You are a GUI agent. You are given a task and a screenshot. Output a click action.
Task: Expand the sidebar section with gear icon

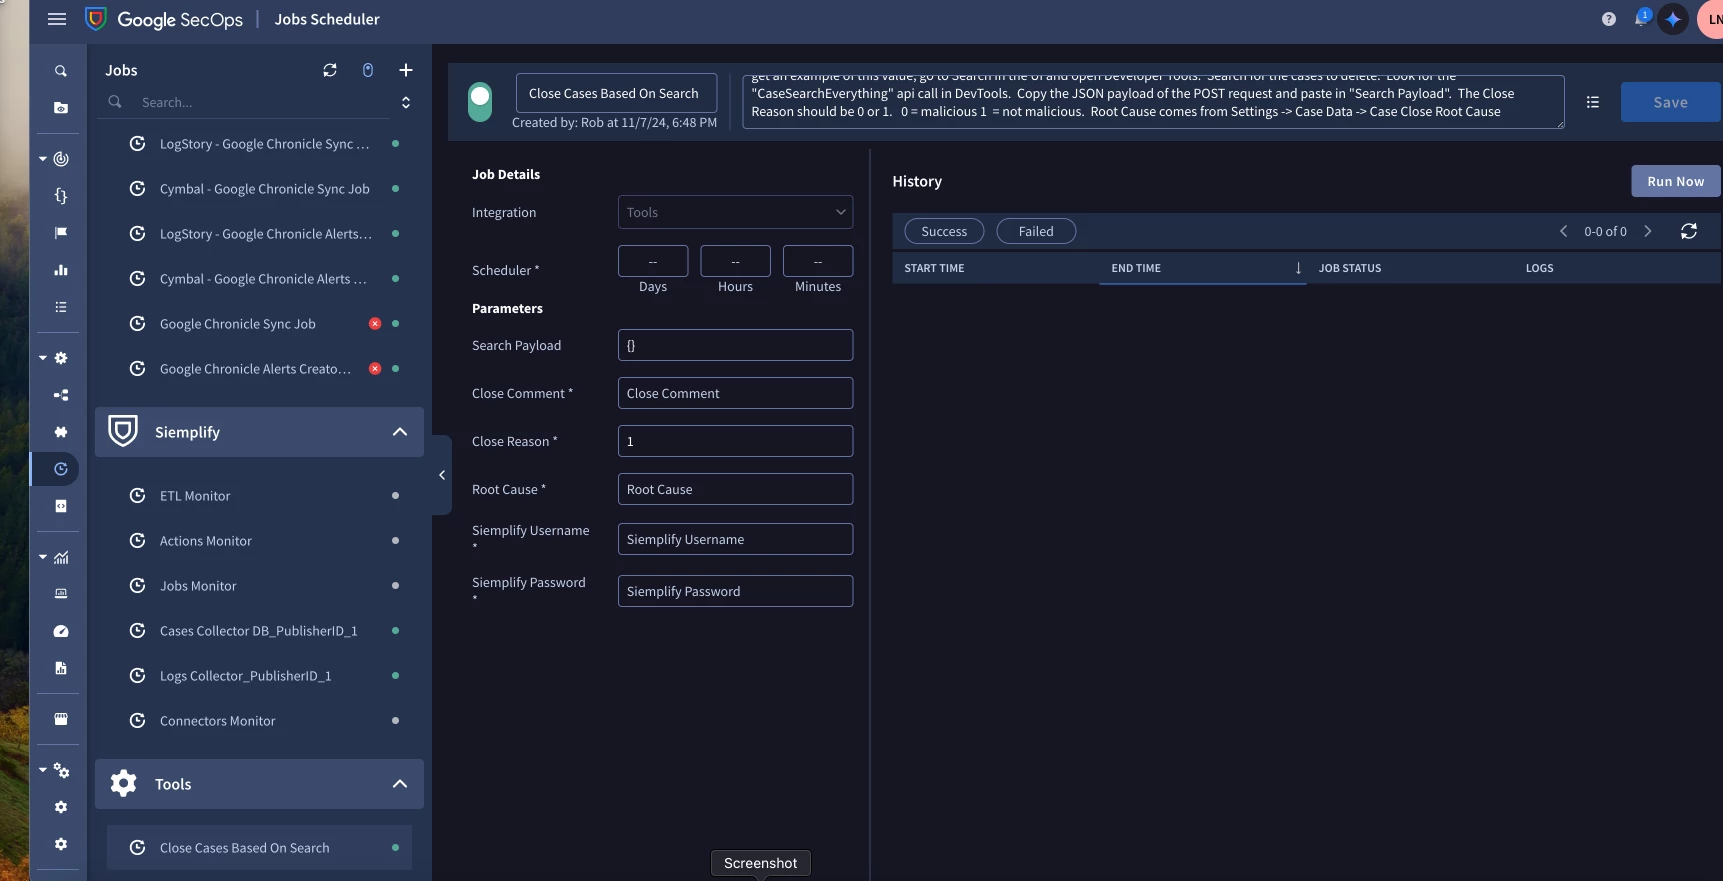point(43,358)
